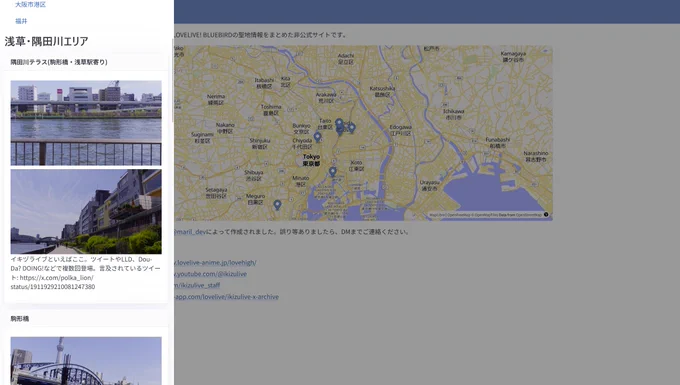The height and width of the screenshot is (385, 680).
Task: Open the lovelive-anime.jp/lovehigh/ link
Action: tap(215, 263)
